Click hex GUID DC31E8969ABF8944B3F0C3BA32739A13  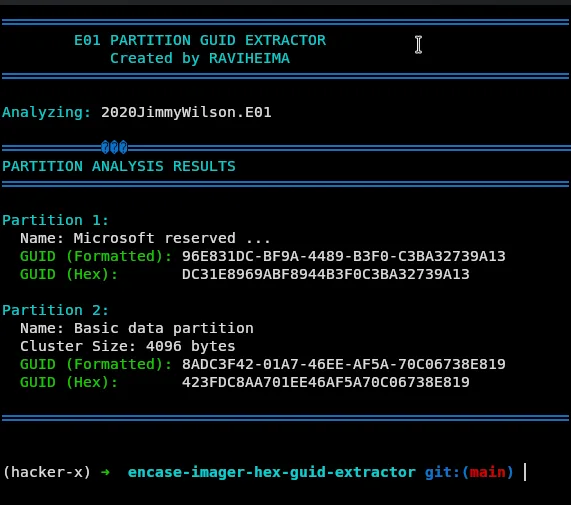(326, 274)
